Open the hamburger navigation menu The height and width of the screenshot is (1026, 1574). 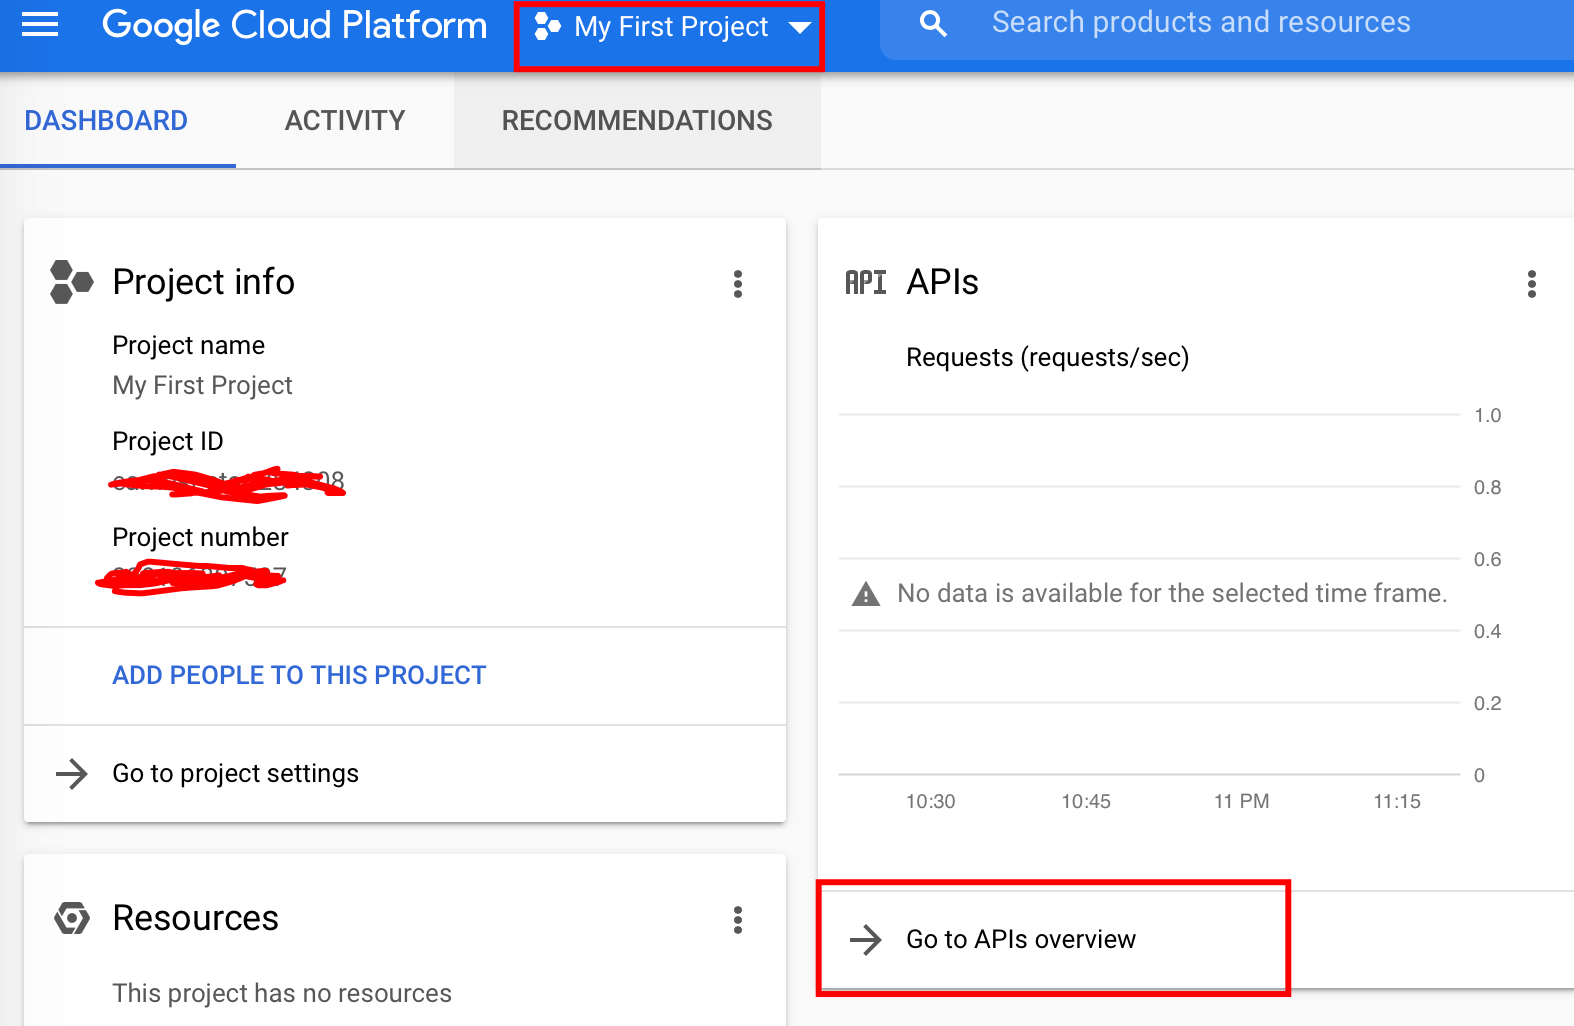click(x=40, y=25)
